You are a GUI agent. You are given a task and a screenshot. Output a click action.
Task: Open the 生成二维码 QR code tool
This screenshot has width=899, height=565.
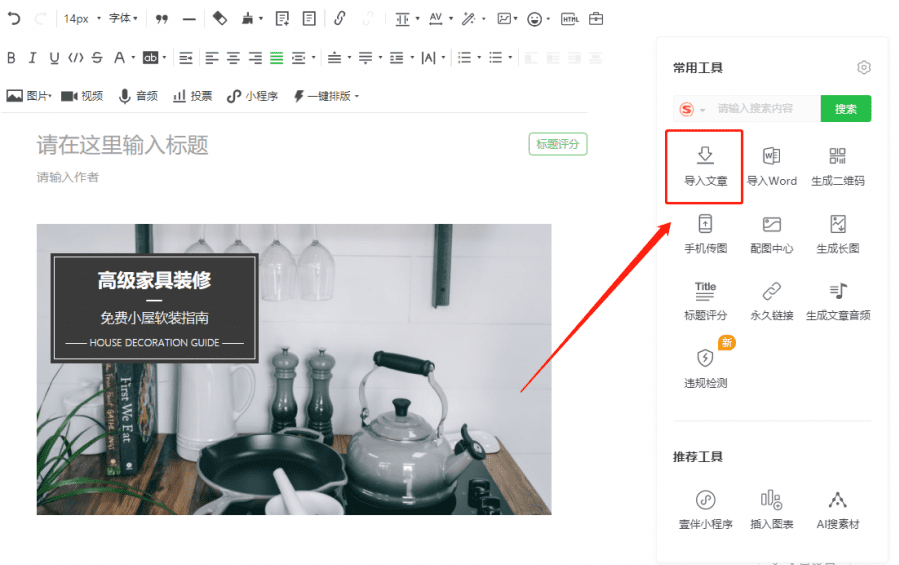(x=838, y=166)
